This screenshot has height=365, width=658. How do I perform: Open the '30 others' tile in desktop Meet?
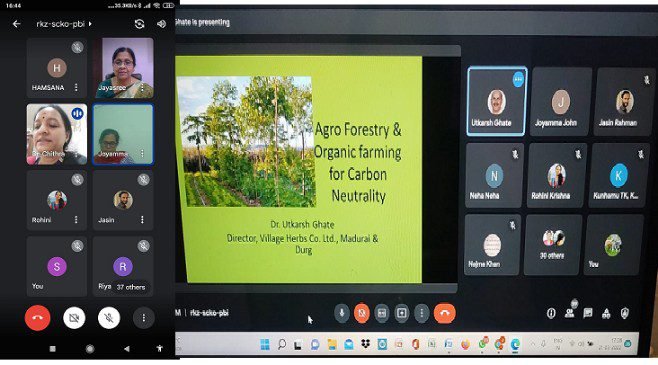click(x=553, y=245)
